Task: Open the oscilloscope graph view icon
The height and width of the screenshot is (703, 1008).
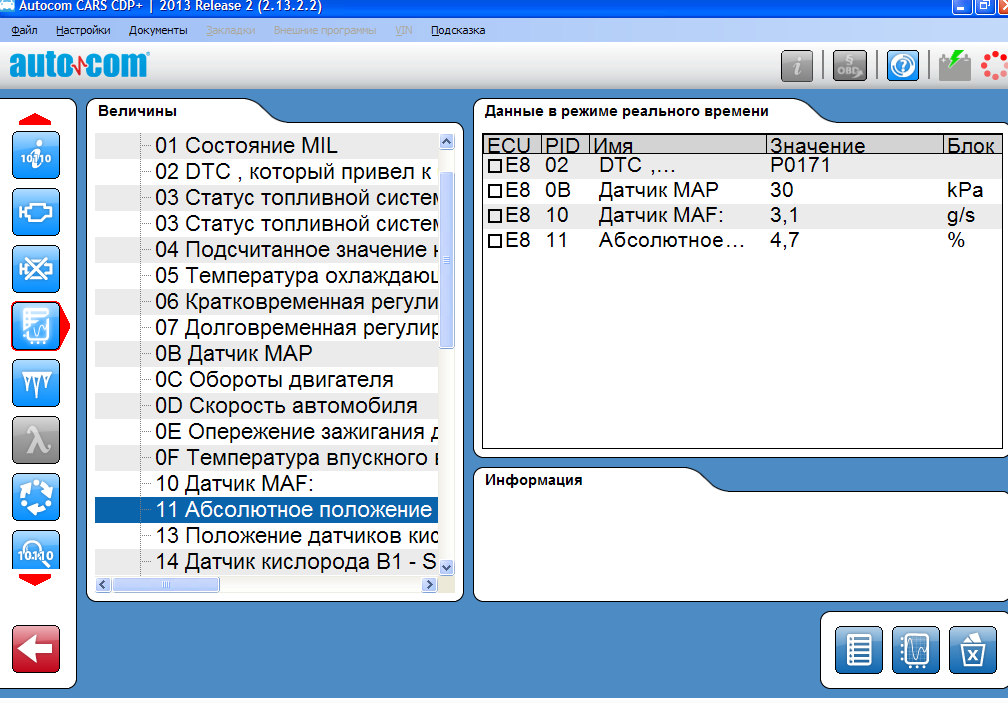Action: [915, 651]
